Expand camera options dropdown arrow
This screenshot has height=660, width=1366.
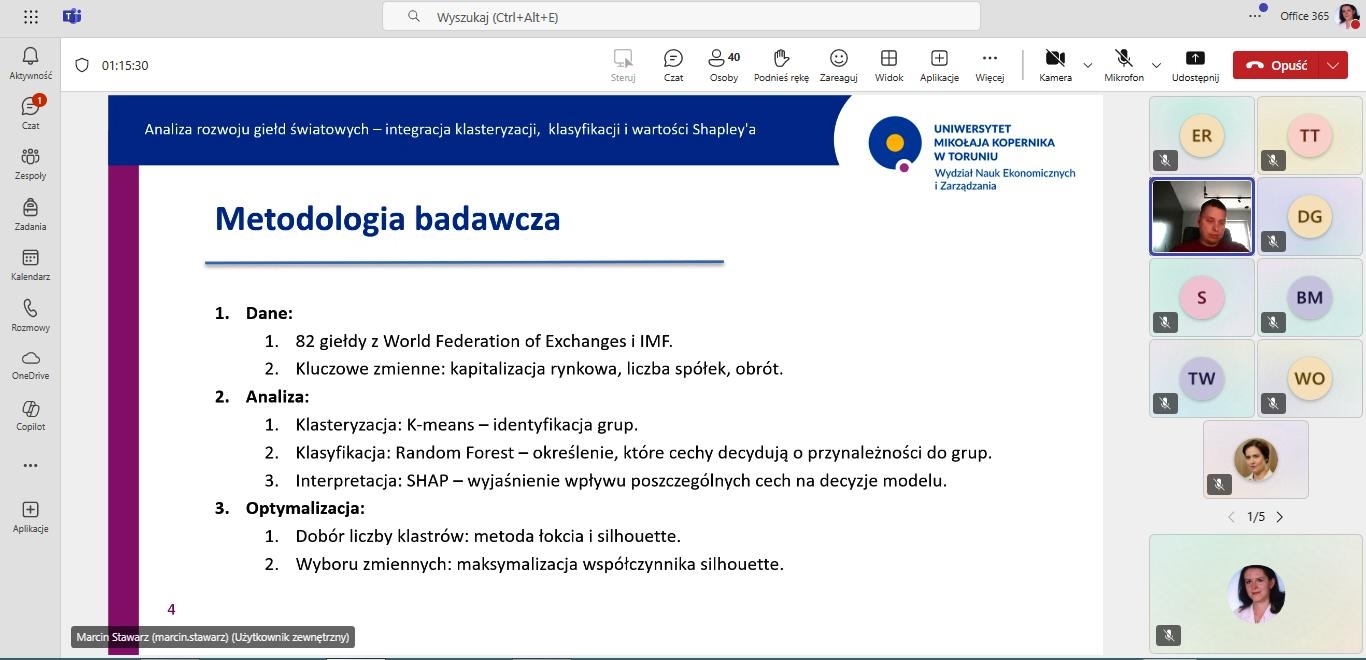1088,65
